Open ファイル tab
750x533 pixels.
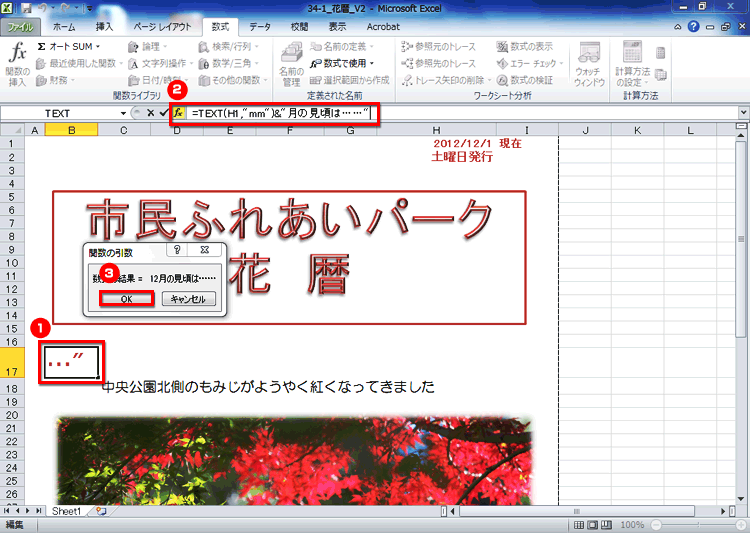click(20, 27)
